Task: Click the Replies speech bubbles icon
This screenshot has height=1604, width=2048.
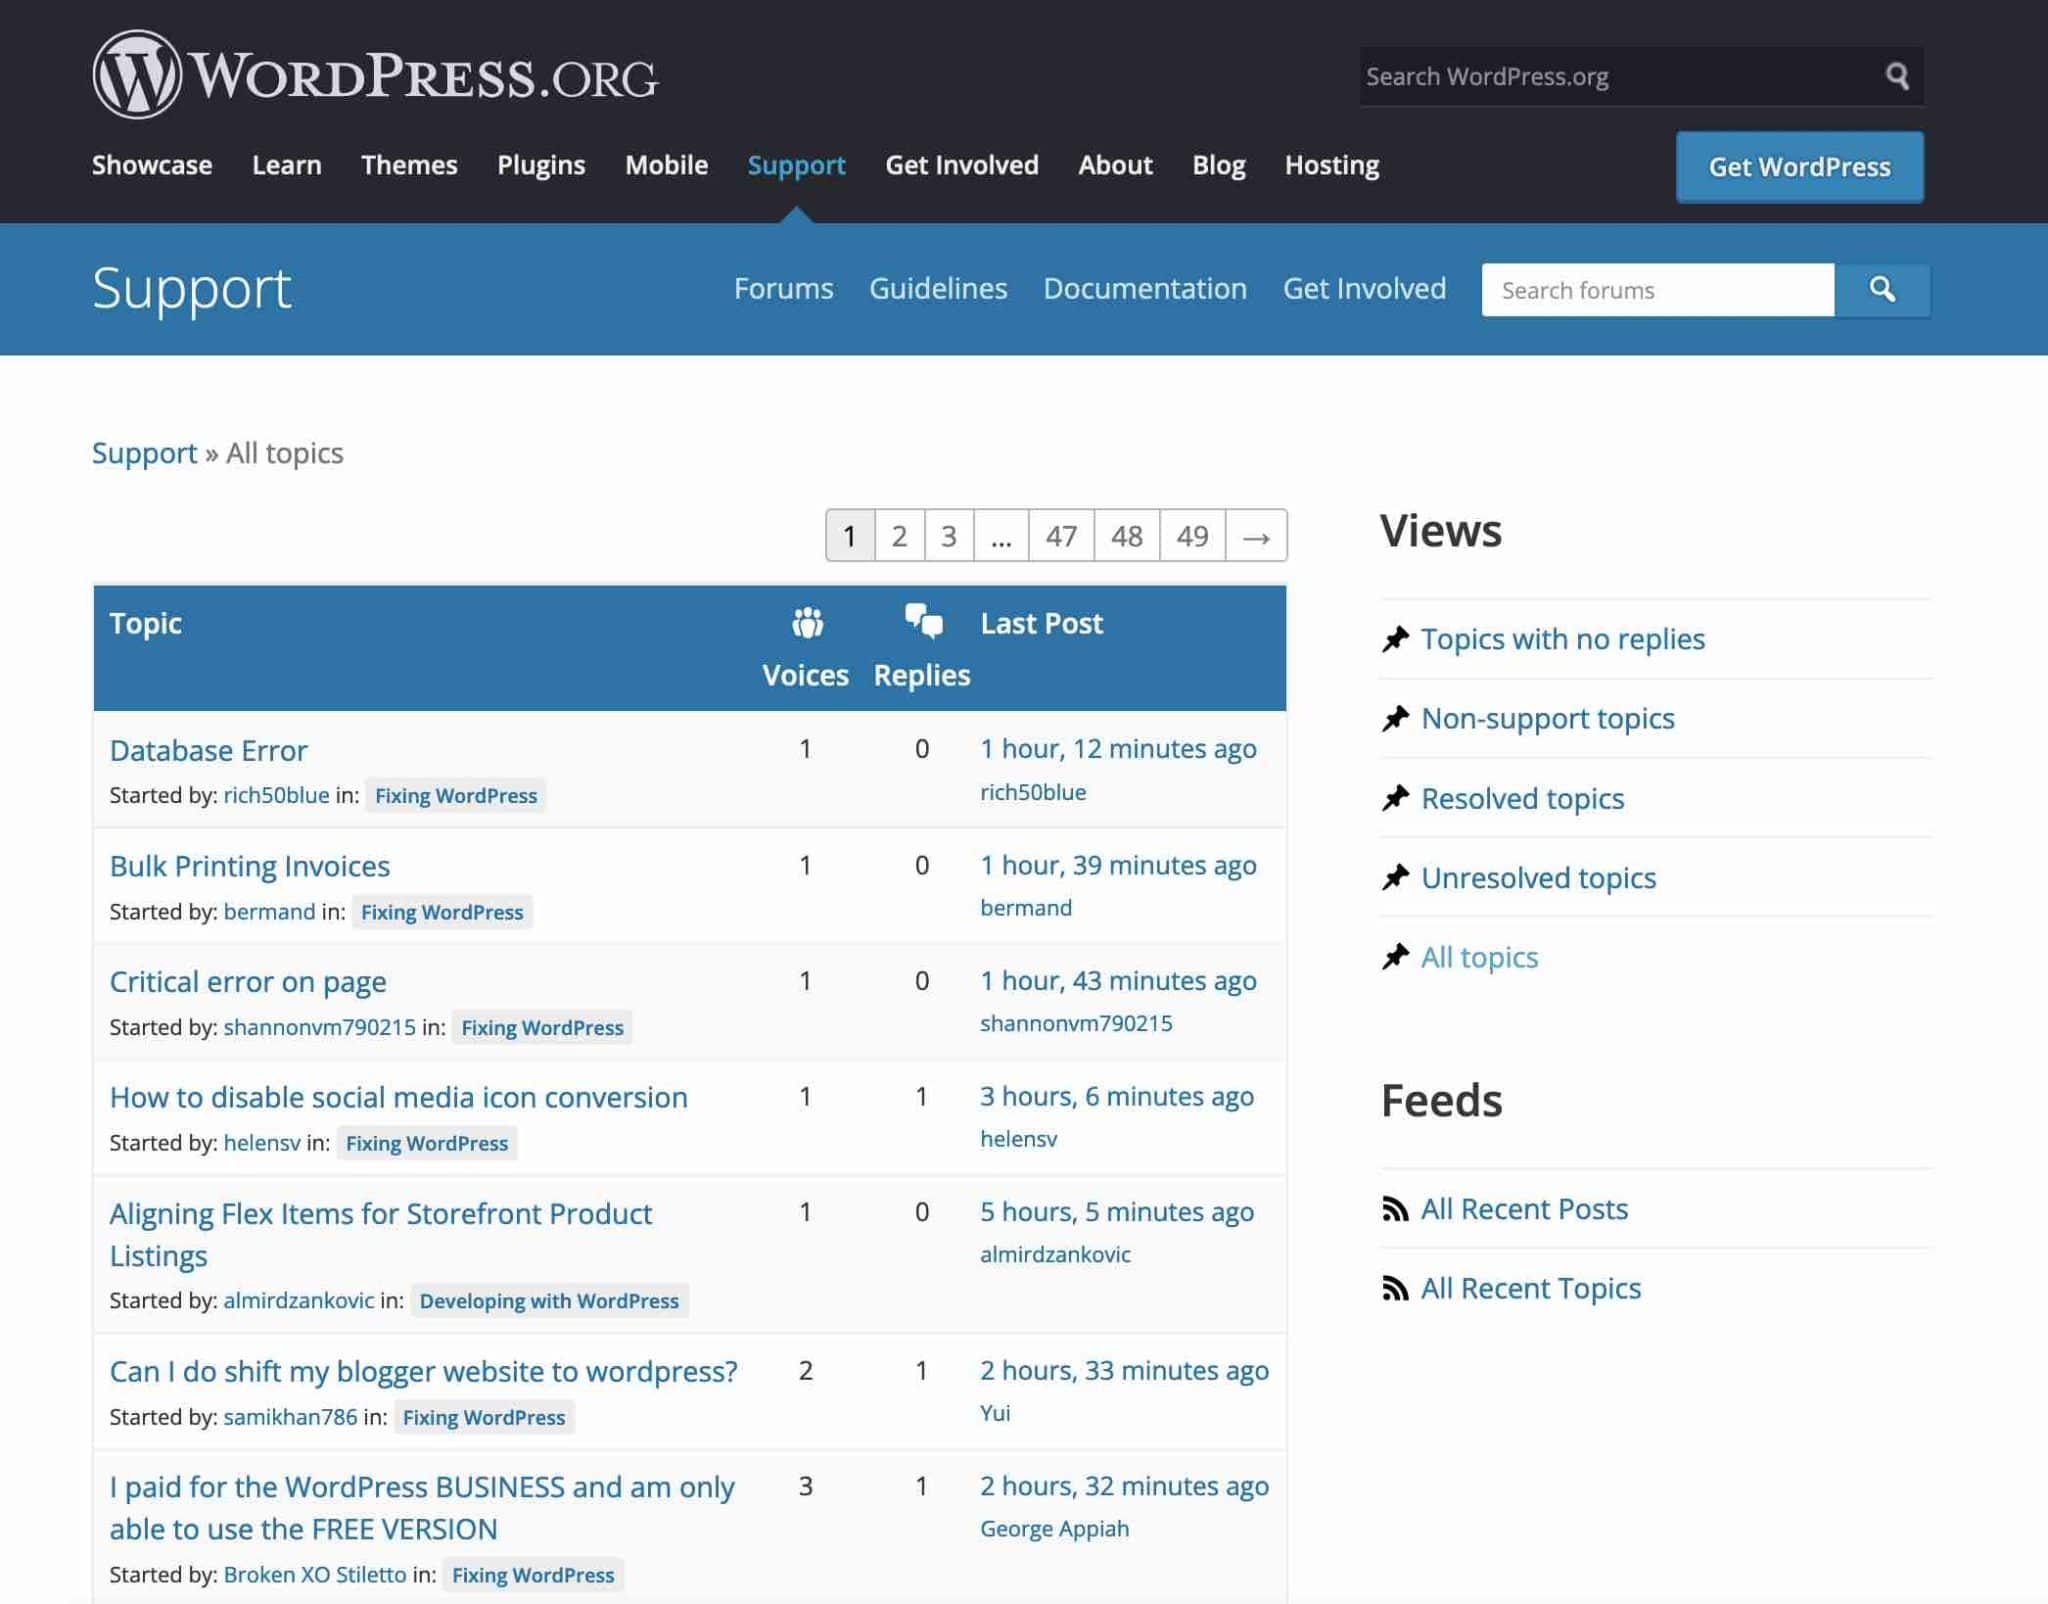Action: click(923, 621)
